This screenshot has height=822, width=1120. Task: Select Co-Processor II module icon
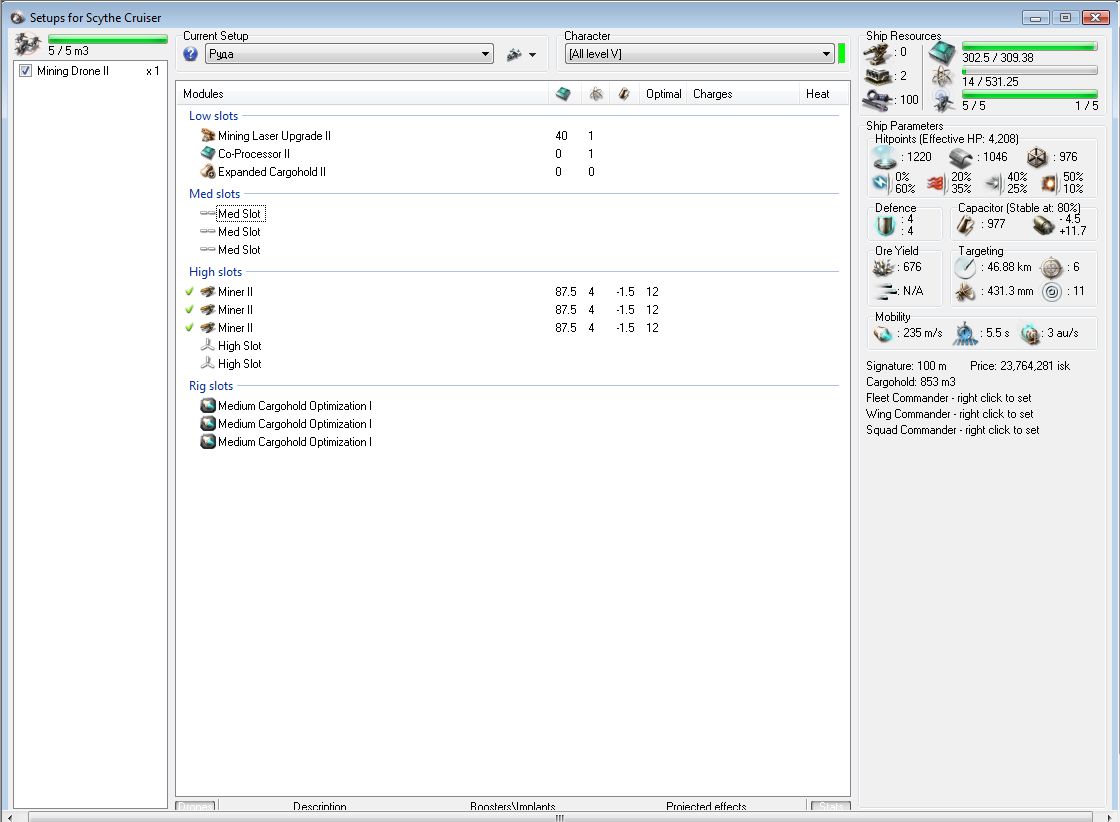[208, 153]
